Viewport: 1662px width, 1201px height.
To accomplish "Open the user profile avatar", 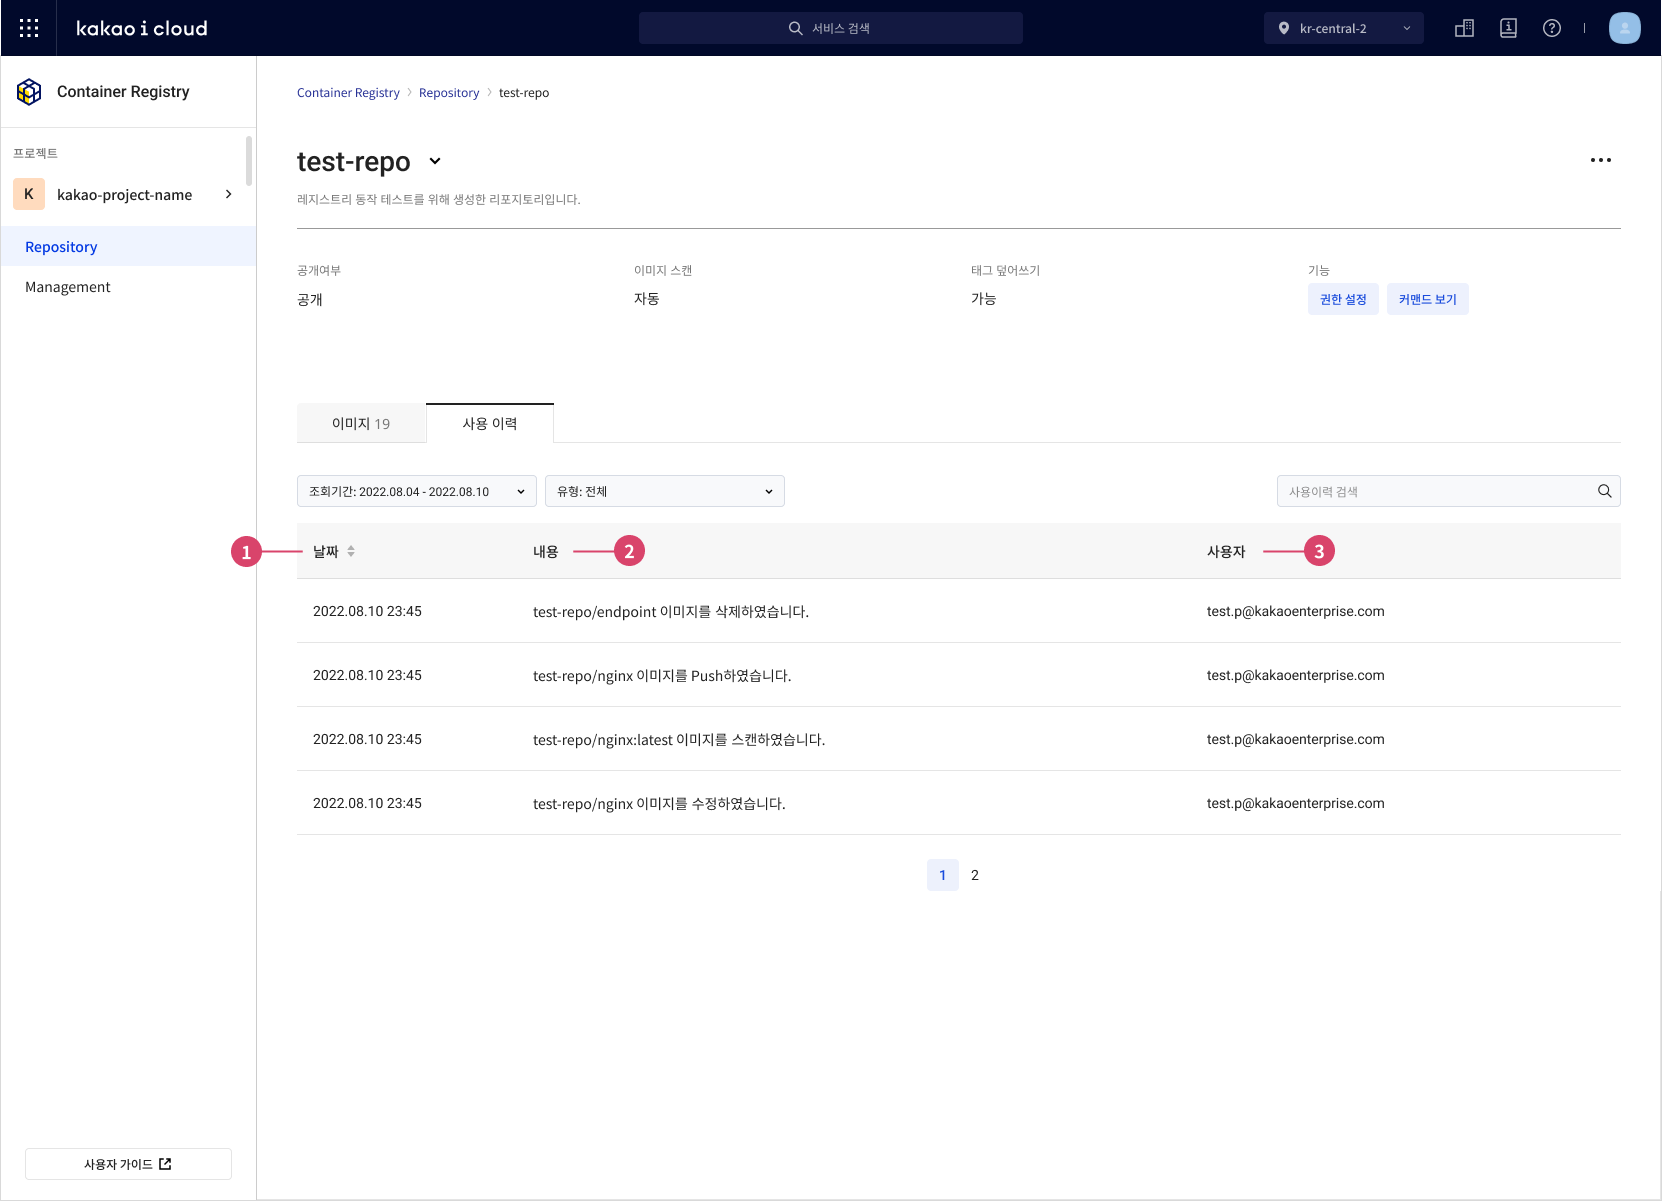I will click(1624, 28).
